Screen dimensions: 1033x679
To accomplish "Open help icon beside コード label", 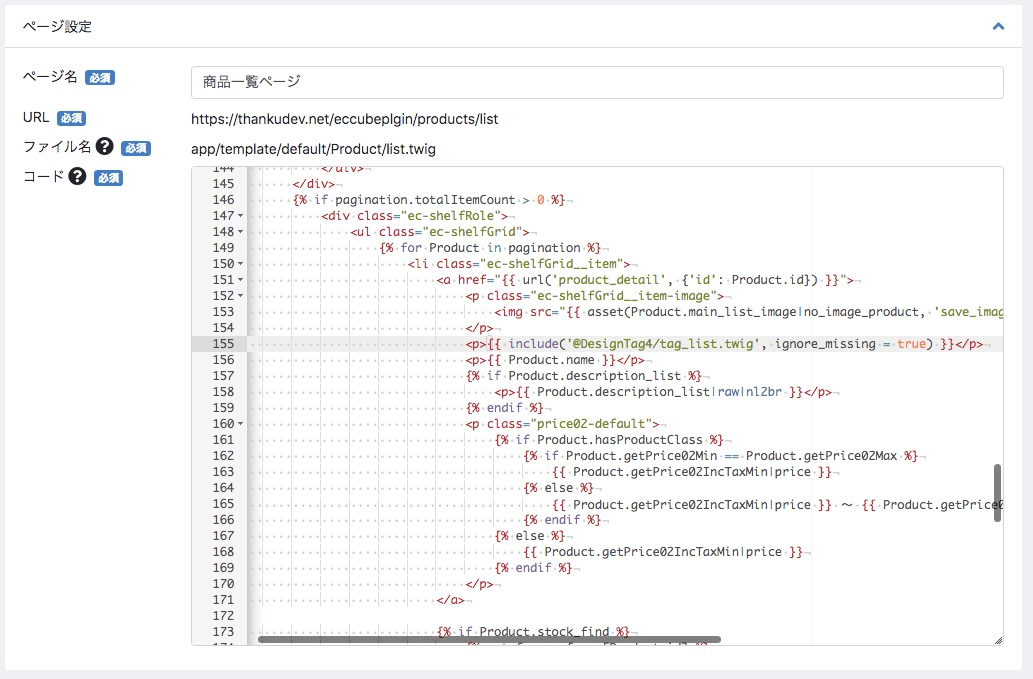I will (x=77, y=177).
